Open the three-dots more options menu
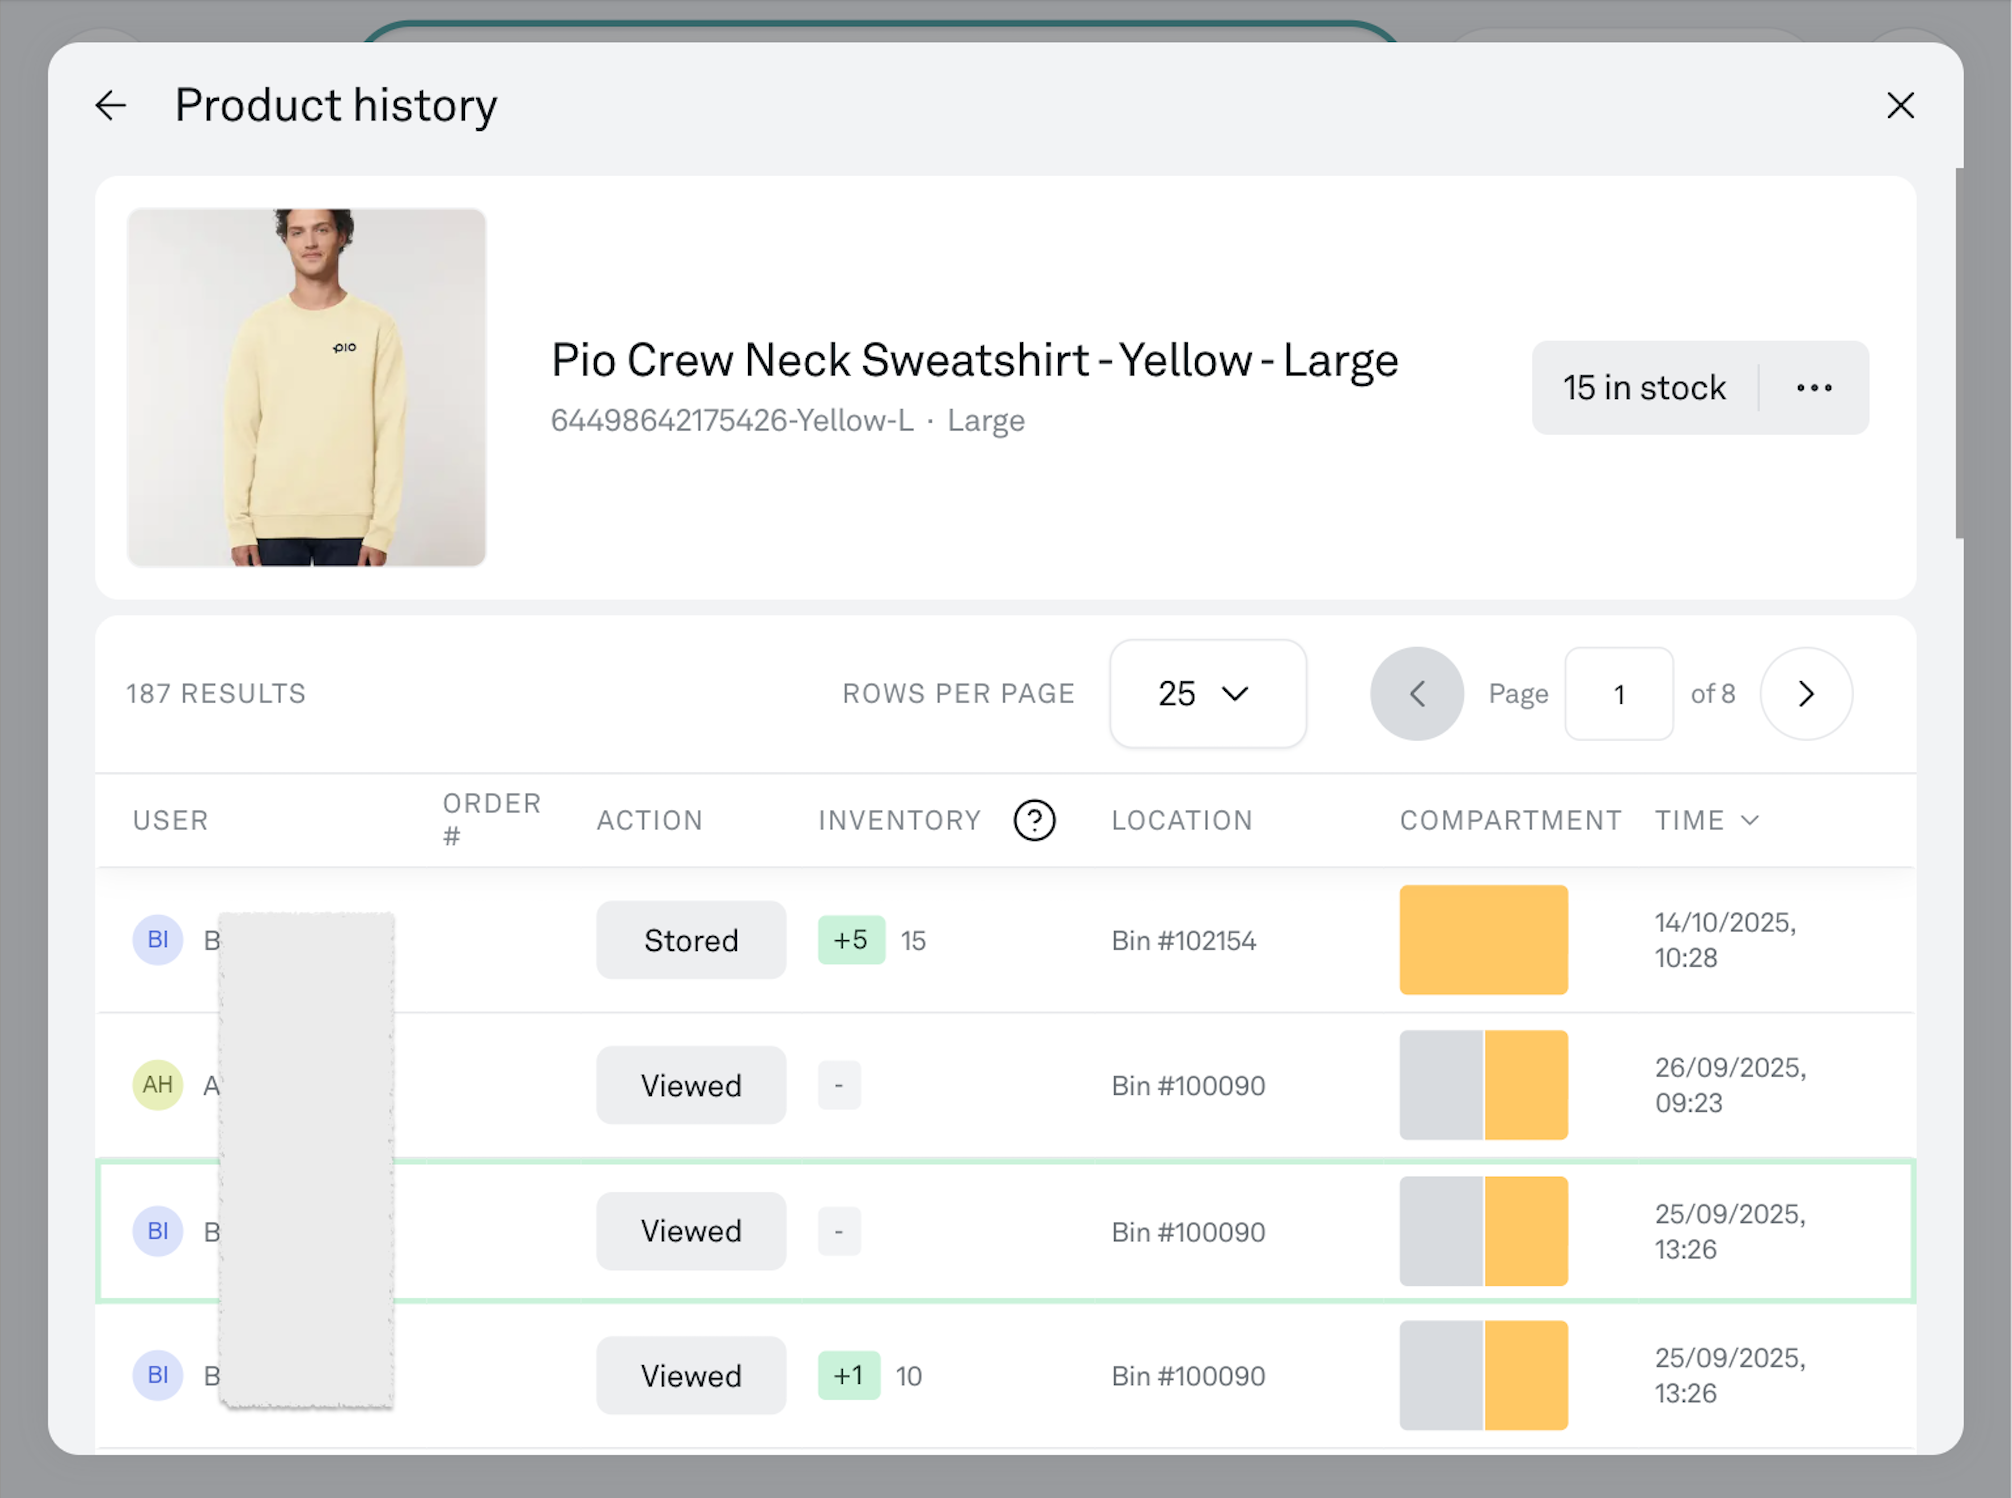The width and height of the screenshot is (2012, 1498). click(1813, 388)
